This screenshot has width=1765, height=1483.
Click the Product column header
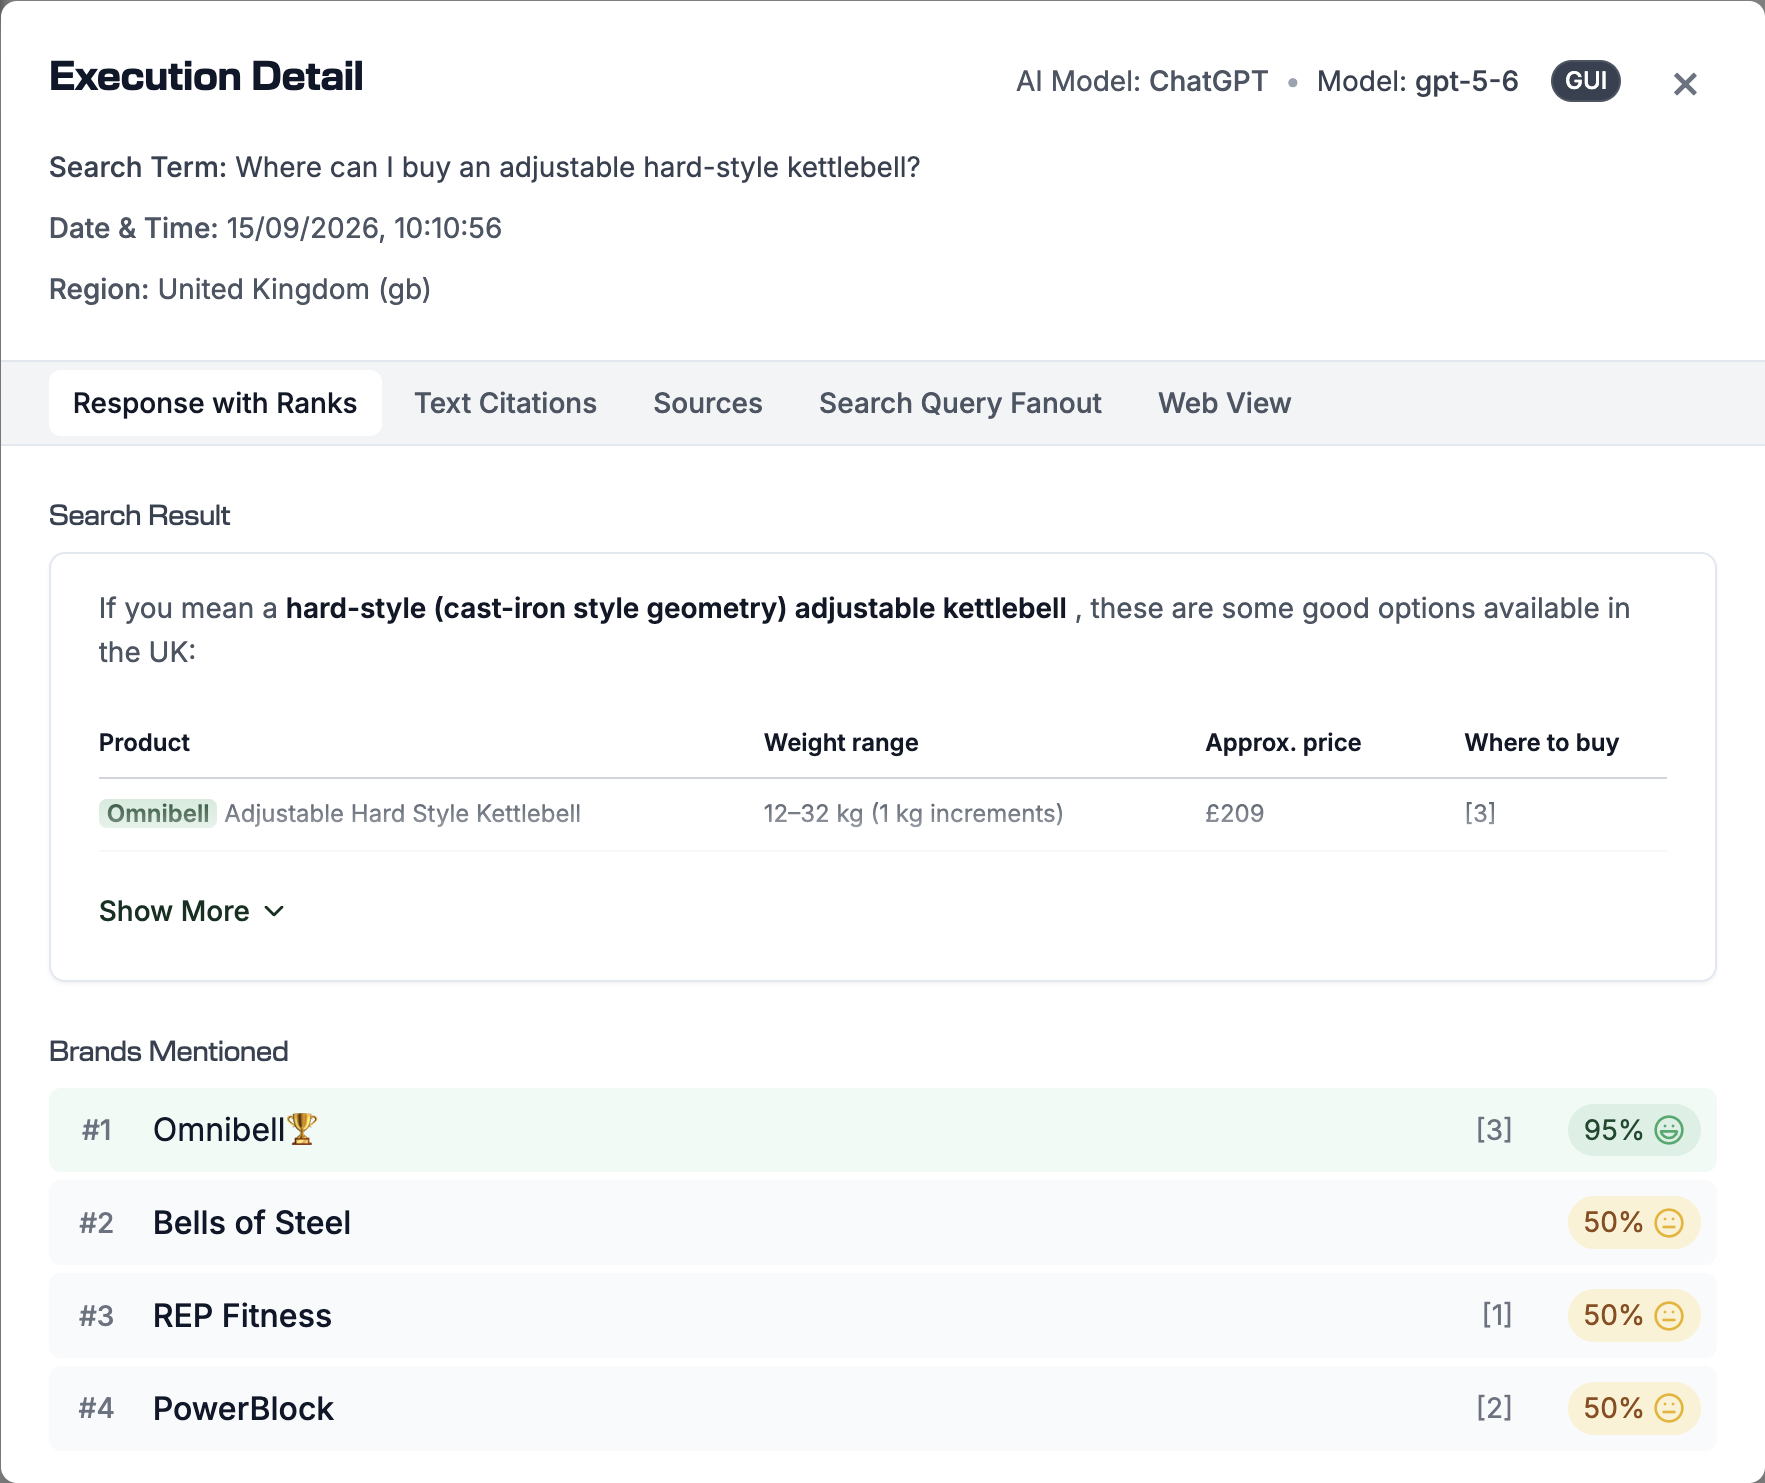point(144,743)
